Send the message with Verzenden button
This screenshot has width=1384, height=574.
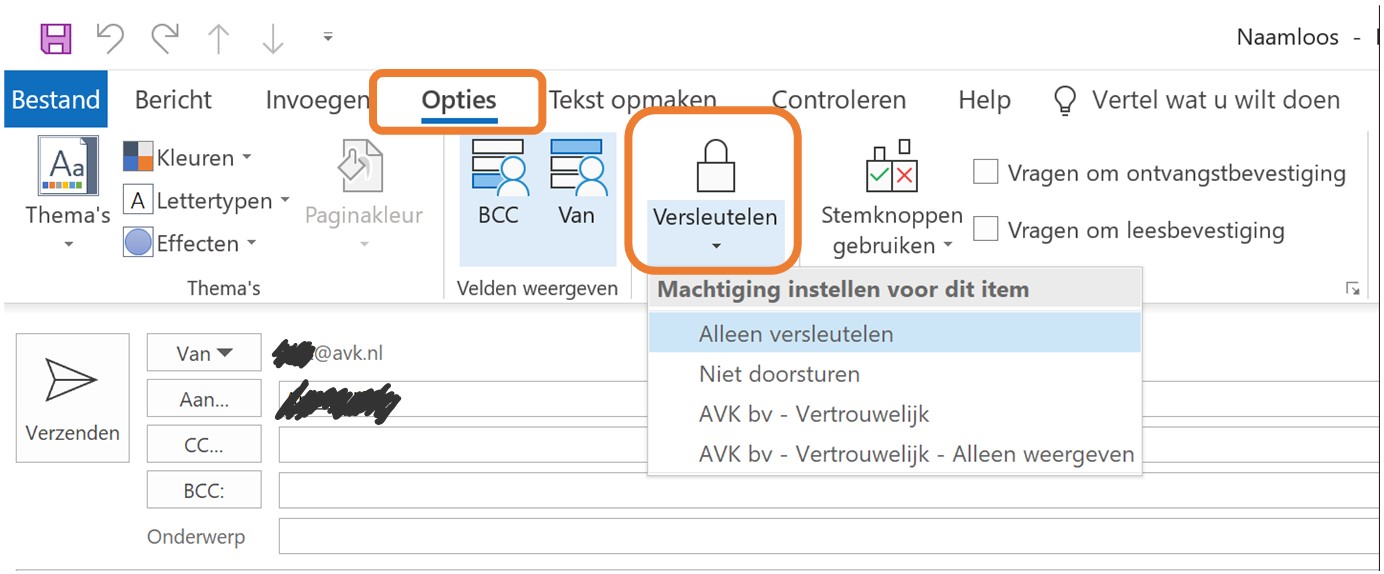tap(73, 397)
